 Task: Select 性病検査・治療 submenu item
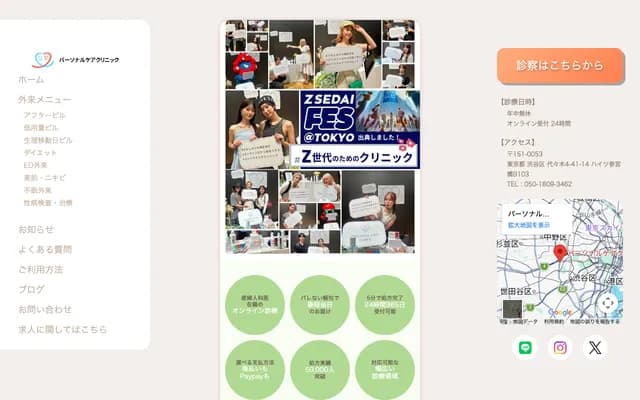[x=48, y=203]
